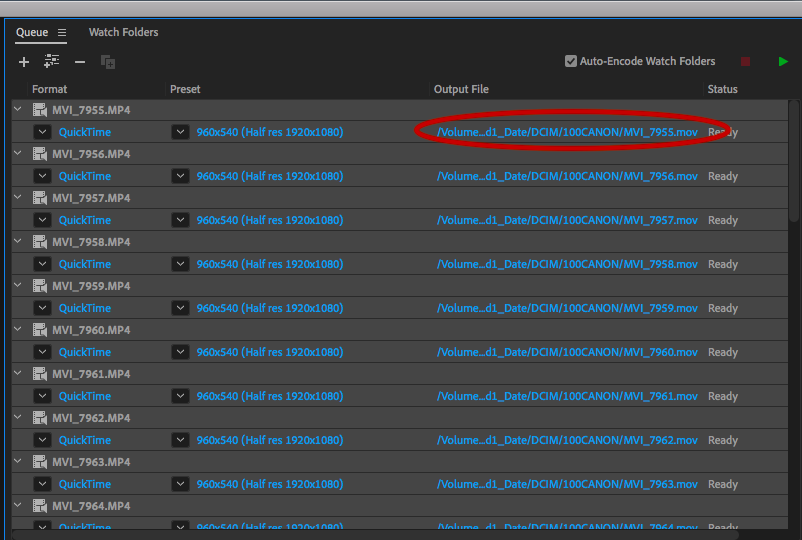802x540 pixels.
Task: Click the vertical scrollbar of the queue list
Action: [x=794, y=160]
